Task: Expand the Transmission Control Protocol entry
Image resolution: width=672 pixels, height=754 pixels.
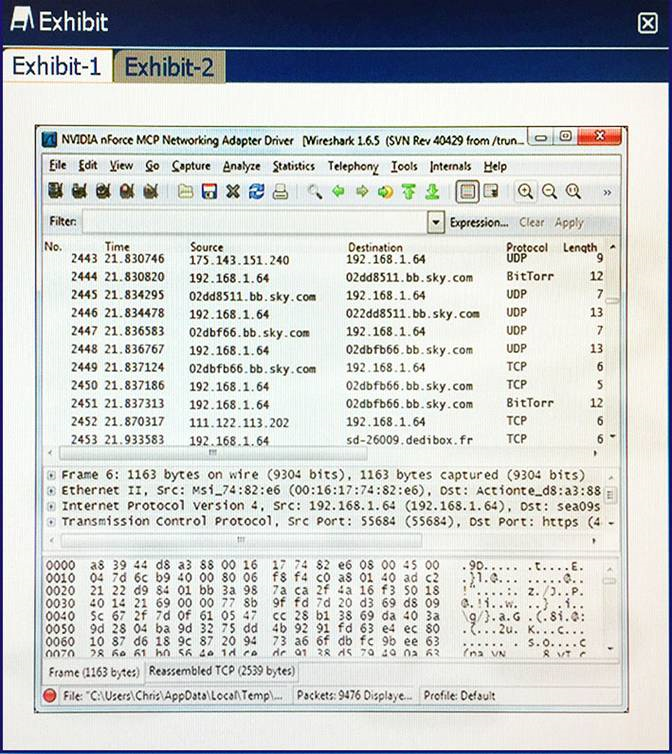Action: 51,521
